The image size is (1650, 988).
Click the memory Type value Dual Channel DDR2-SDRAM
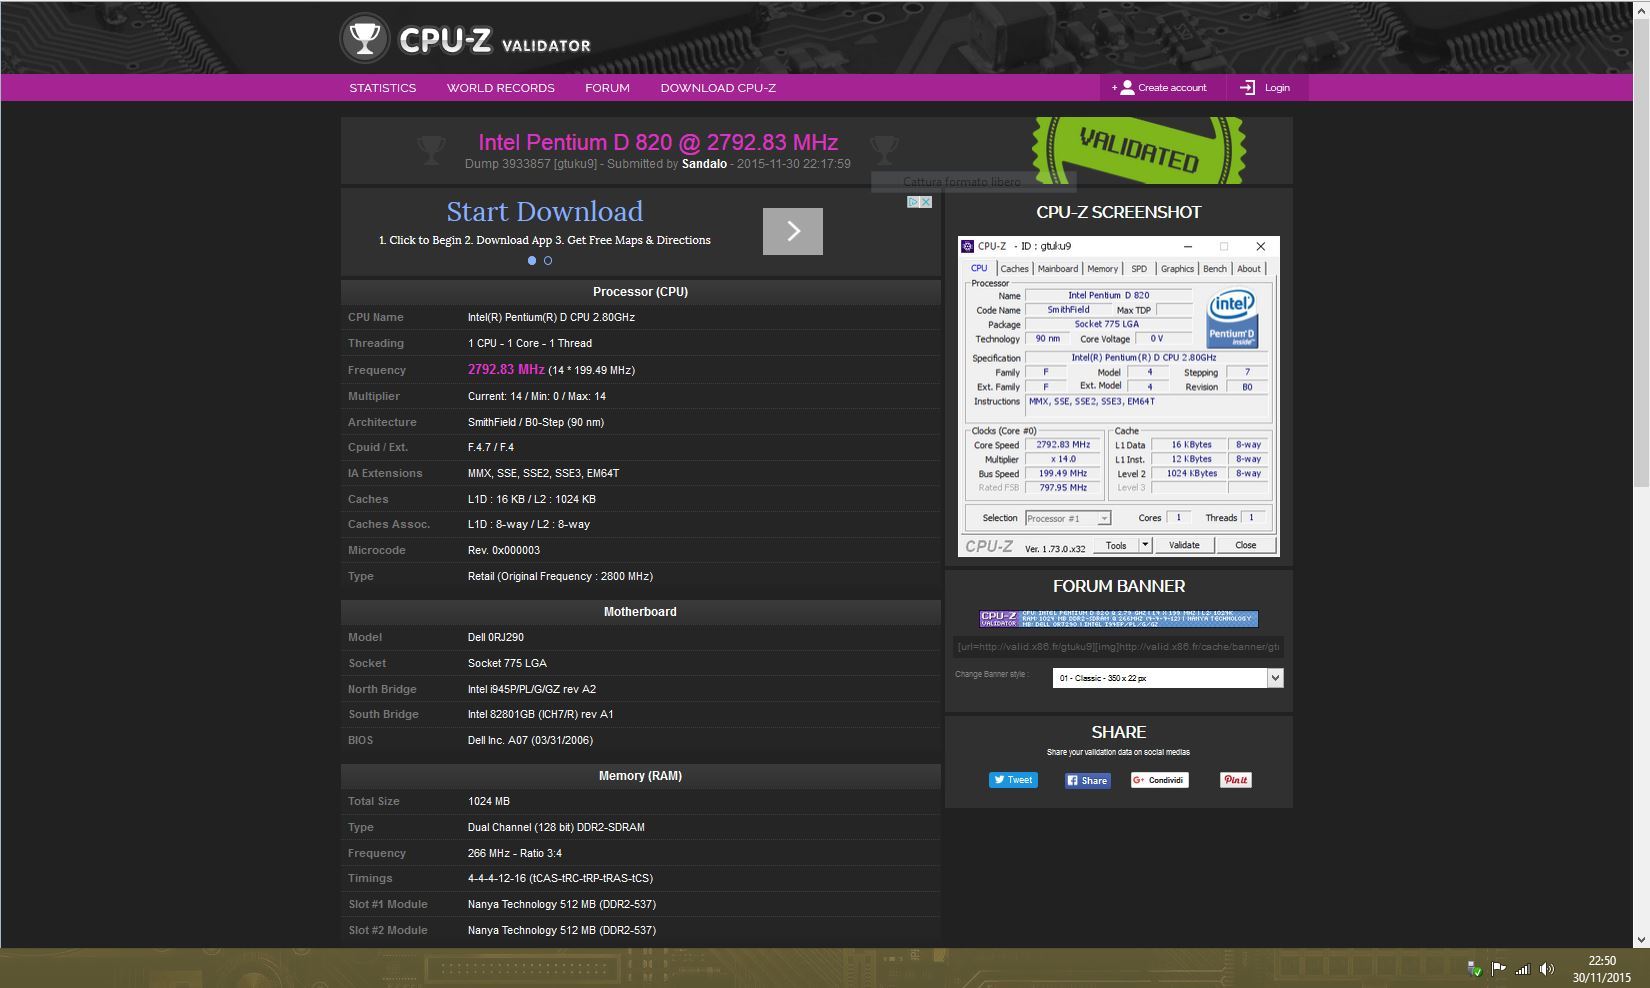pyautogui.click(x=556, y=828)
